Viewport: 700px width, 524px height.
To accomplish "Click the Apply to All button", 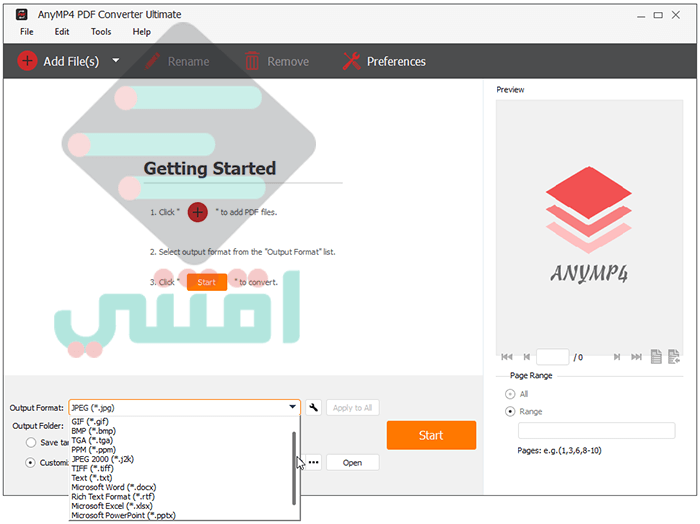I will [x=353, y=408].
